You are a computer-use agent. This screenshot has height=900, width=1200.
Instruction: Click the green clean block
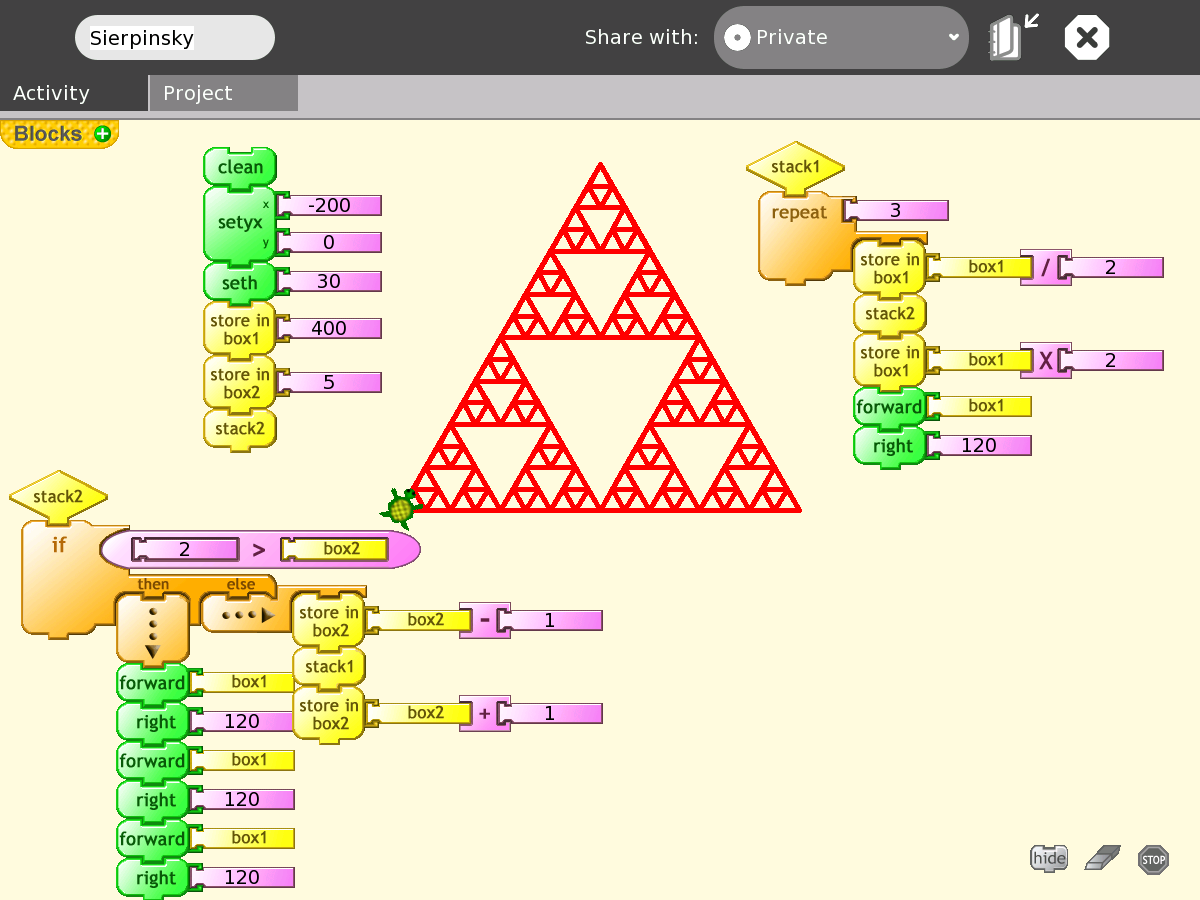[240, 167]
